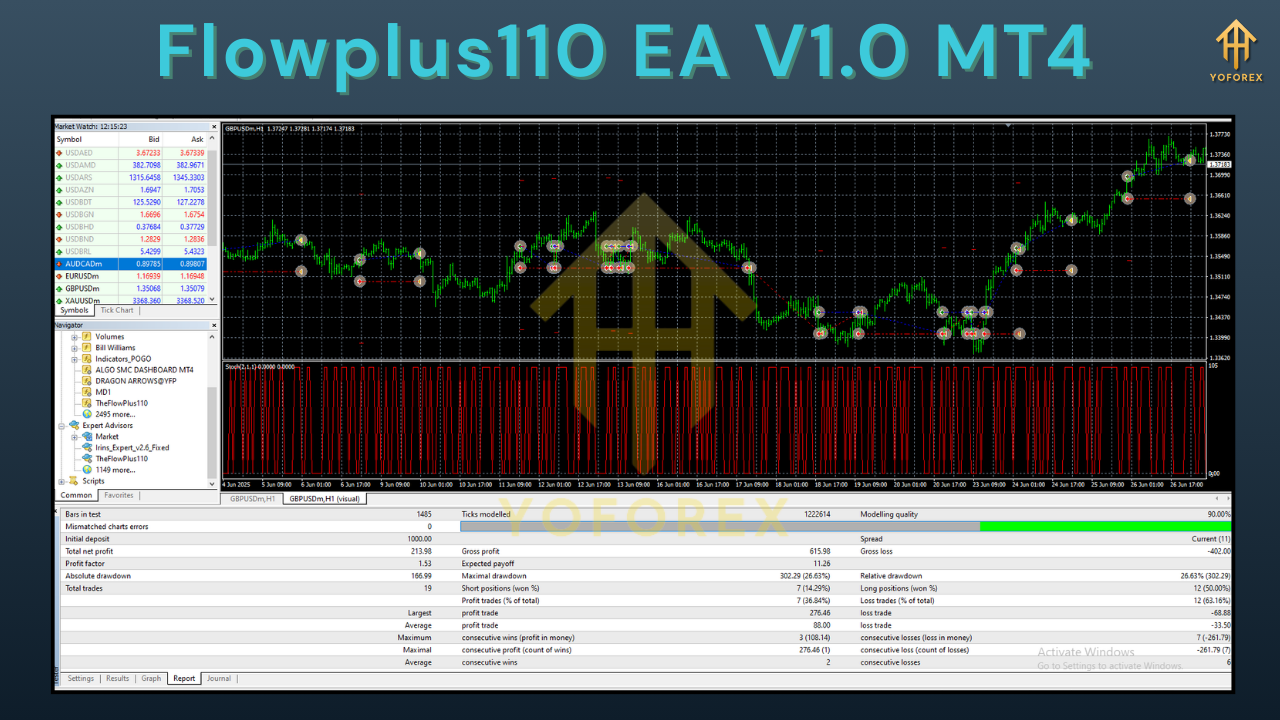Viewport: 1280px width, 720px height.
Task: Expand the Indicators_POGO group
Action: pos(75,359)
